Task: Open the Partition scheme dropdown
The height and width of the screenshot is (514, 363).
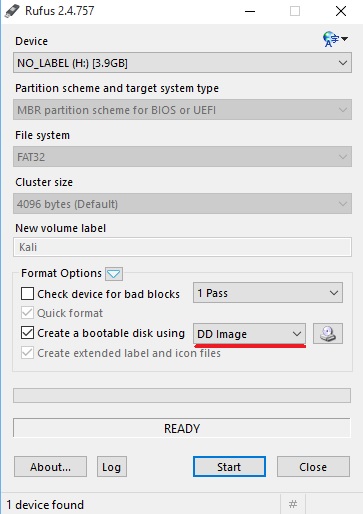Action: tap(182, 110)
